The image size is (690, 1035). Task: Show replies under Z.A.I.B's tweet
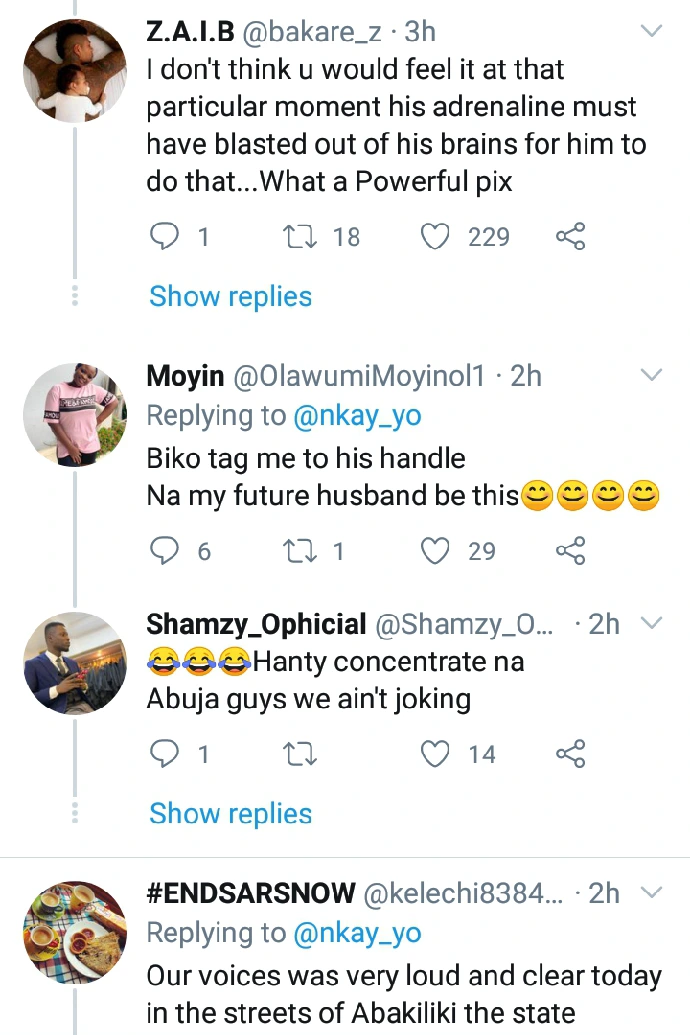(x=230, y=296)
